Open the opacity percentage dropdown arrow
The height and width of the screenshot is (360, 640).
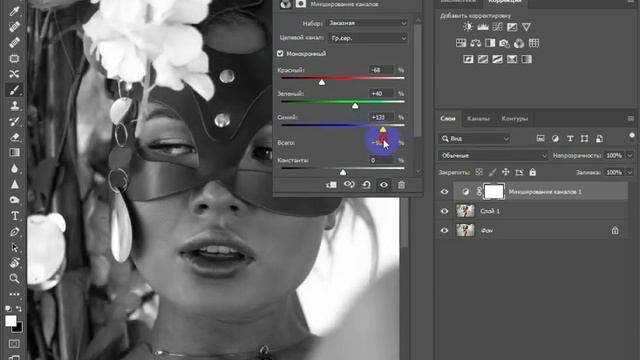point(630,156)
